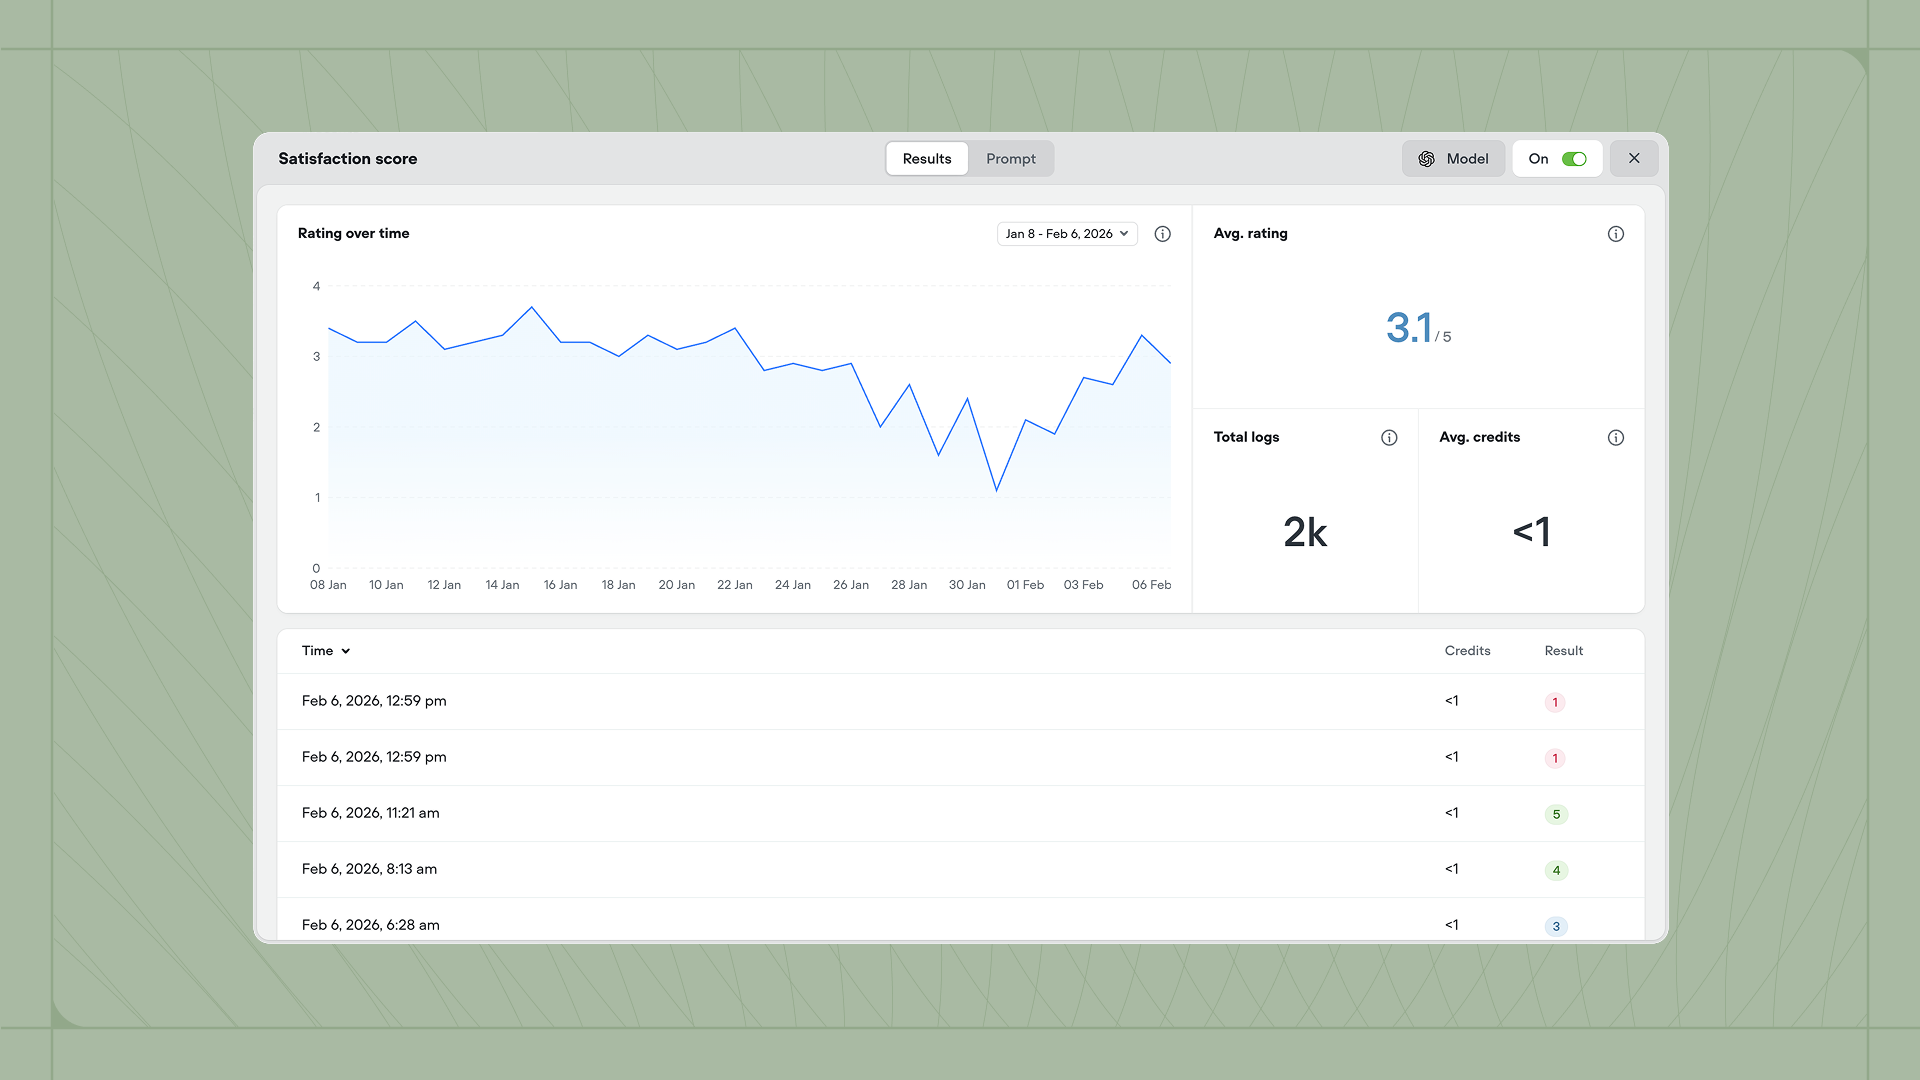
Task: Open log entry Feb 6, 8:13 am
Action: pyautogui.click(x=369, y=869)
